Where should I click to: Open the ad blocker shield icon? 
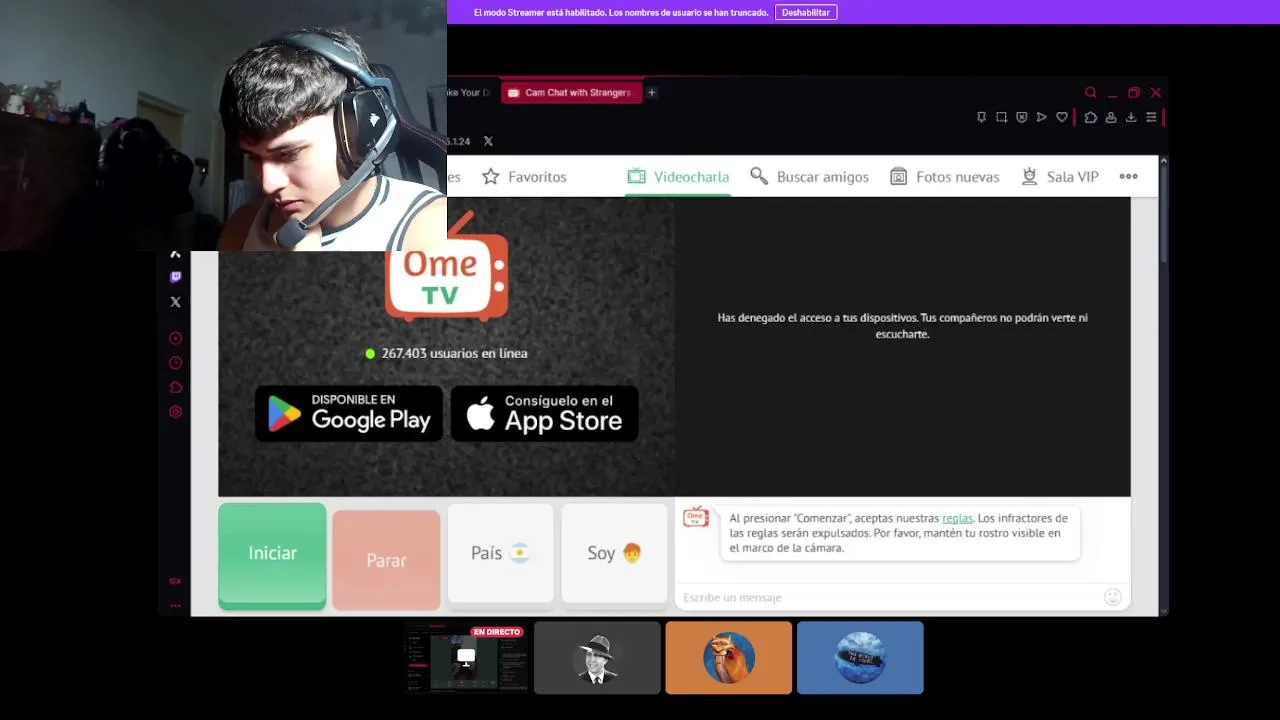[x=1021, y=117]
